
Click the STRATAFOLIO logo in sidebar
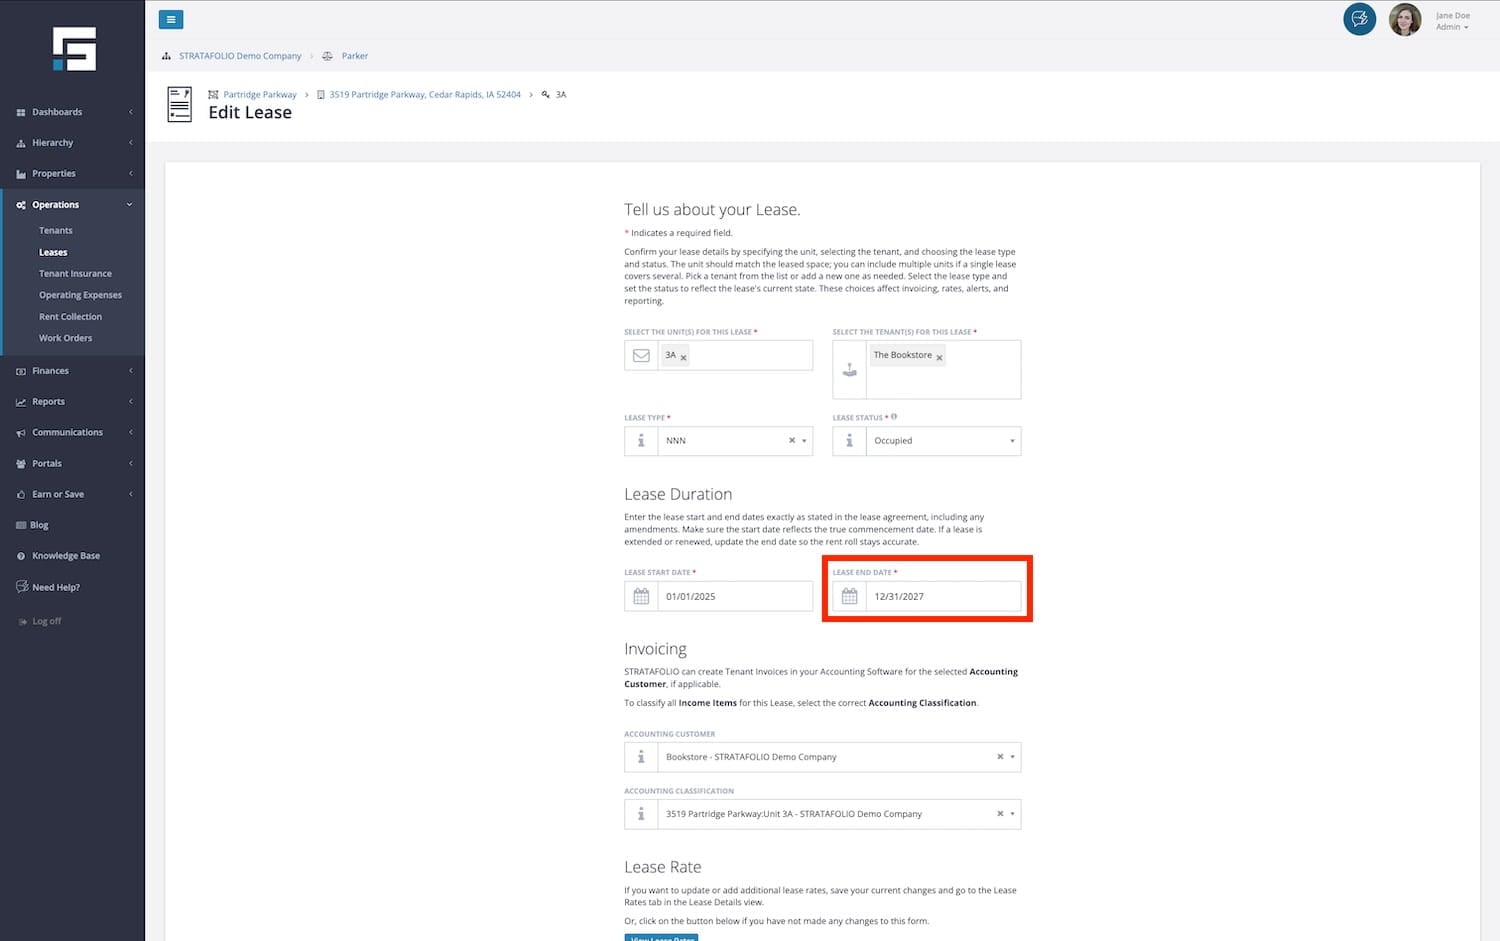click(x=74, y=49)
